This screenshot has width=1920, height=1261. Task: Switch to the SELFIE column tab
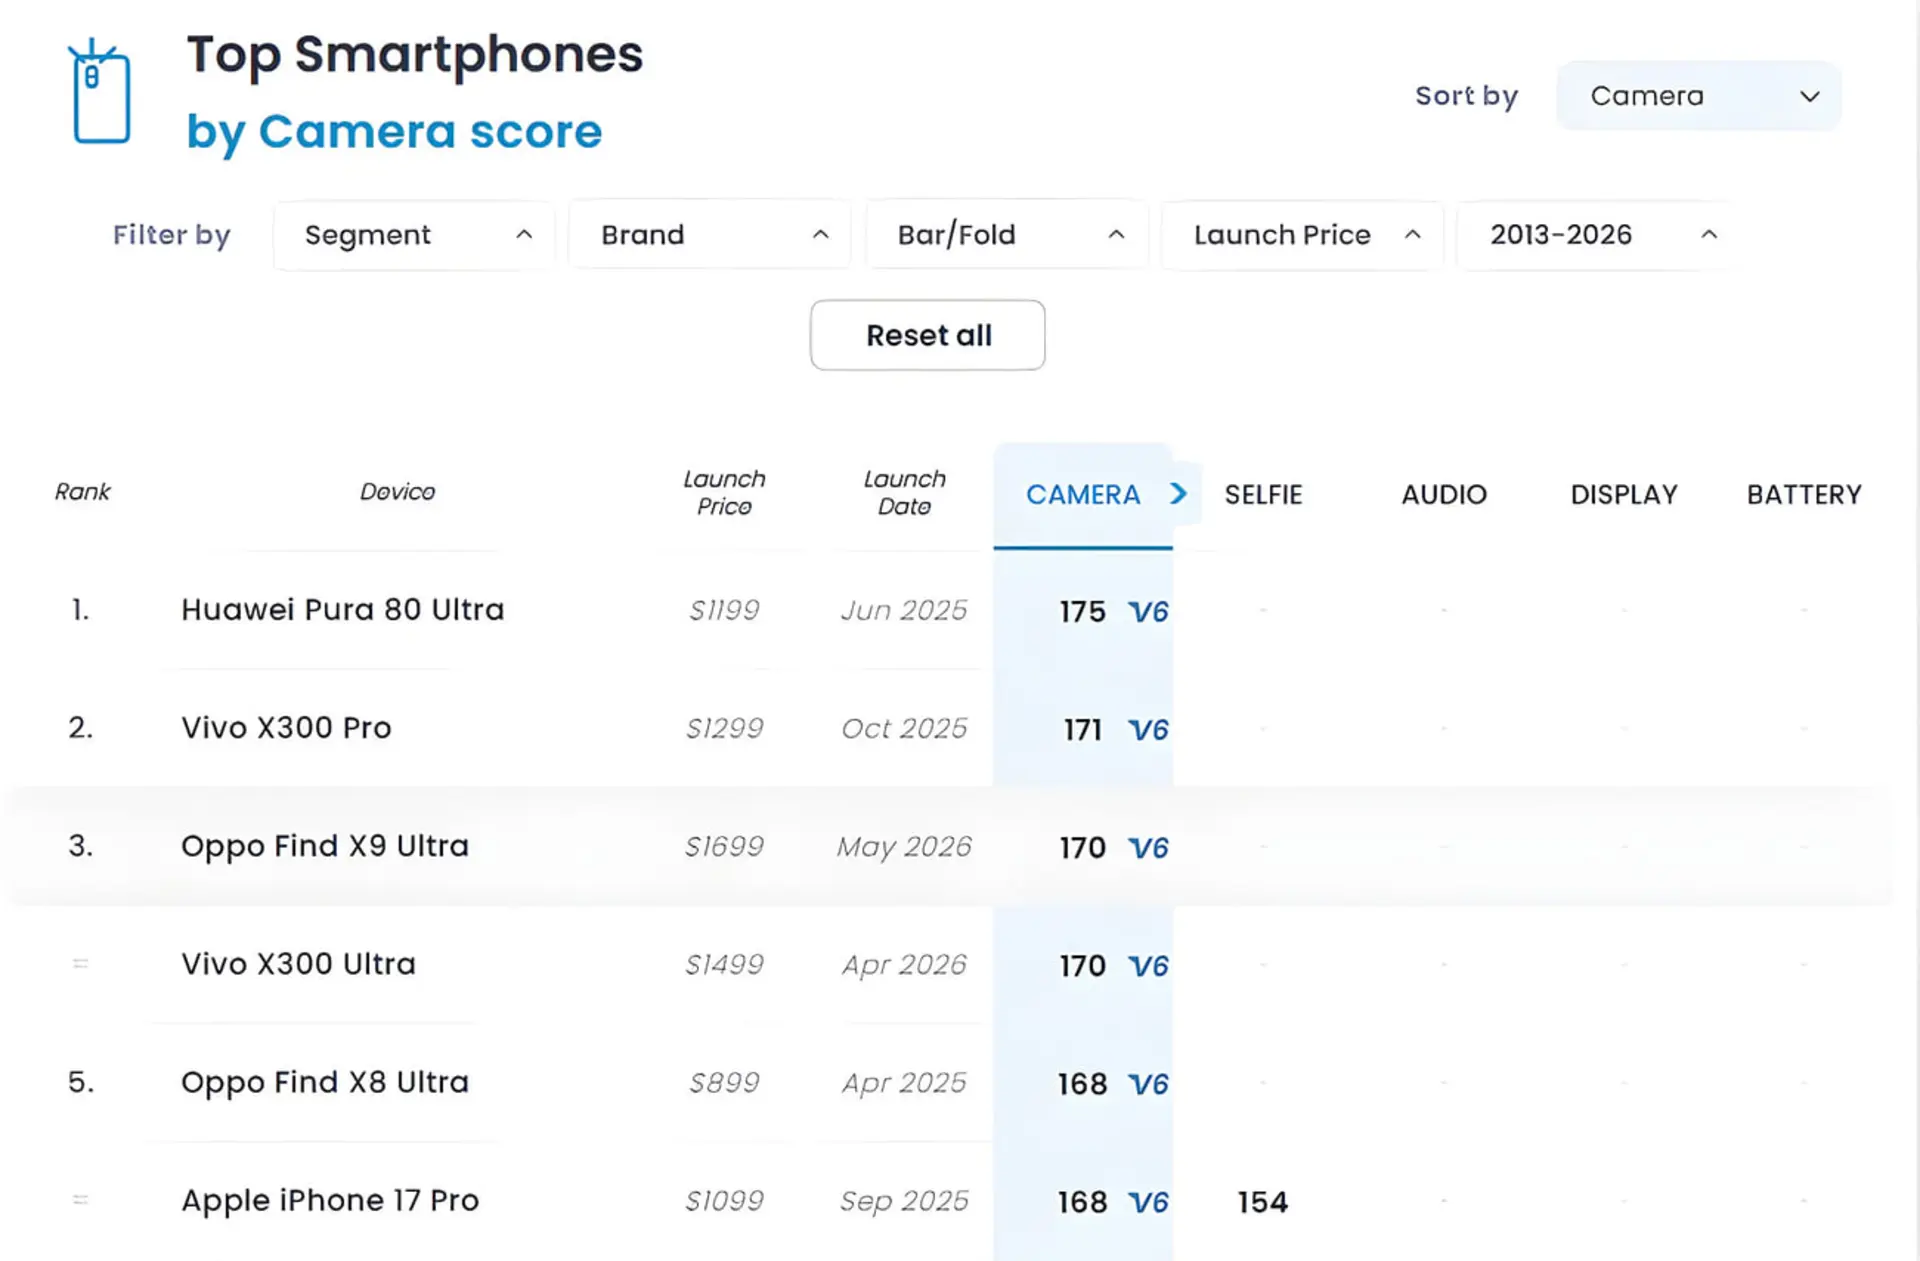[x=1263, y=495]
